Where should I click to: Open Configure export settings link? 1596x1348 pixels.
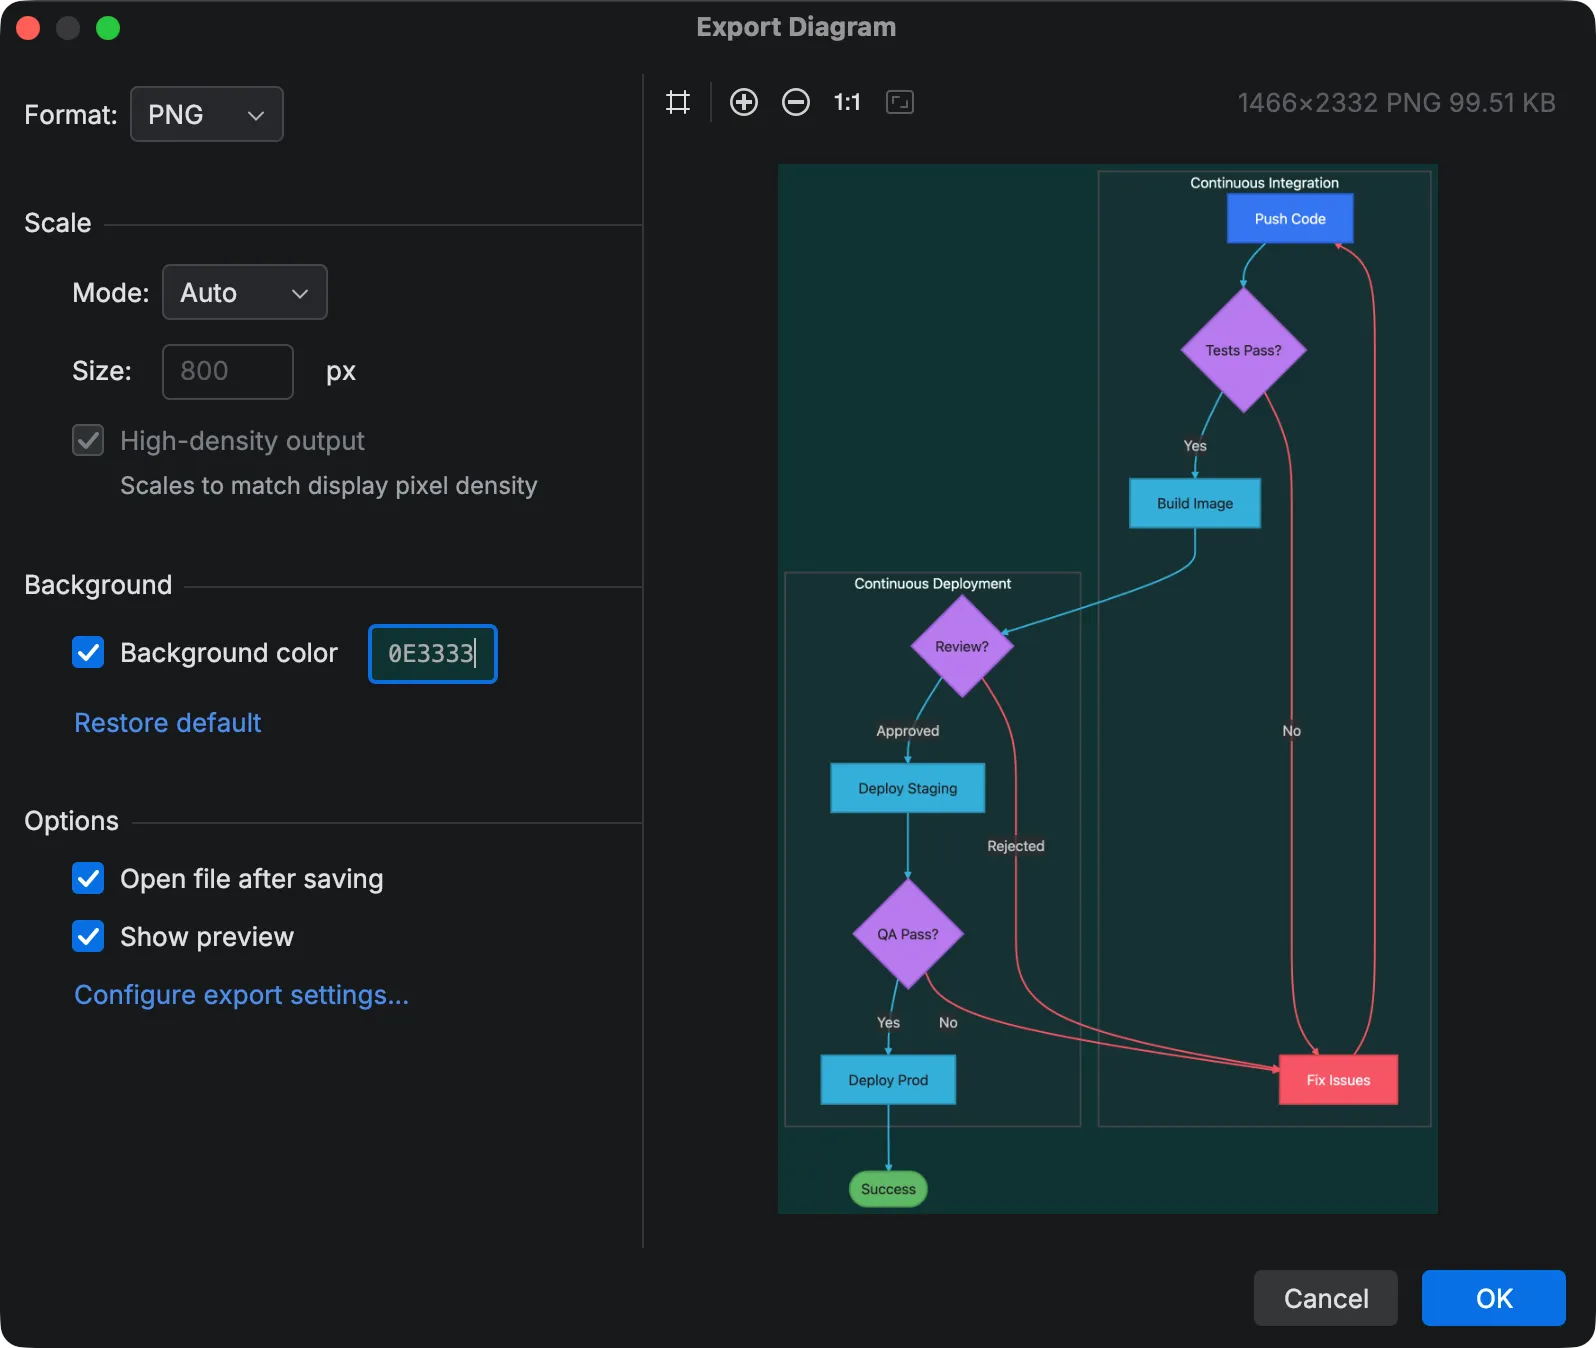pos(241,995)
